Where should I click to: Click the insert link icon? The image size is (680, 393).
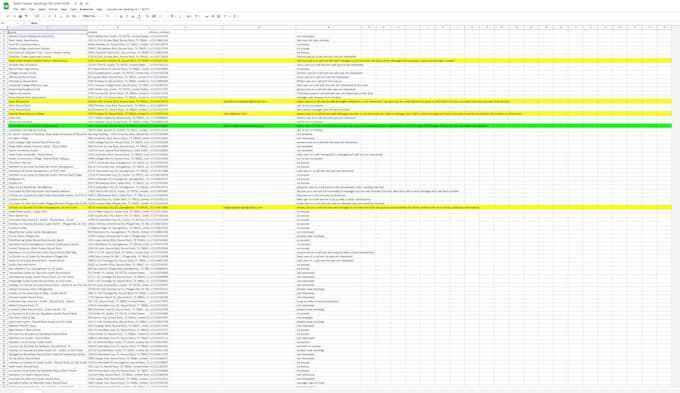(206, 16)
